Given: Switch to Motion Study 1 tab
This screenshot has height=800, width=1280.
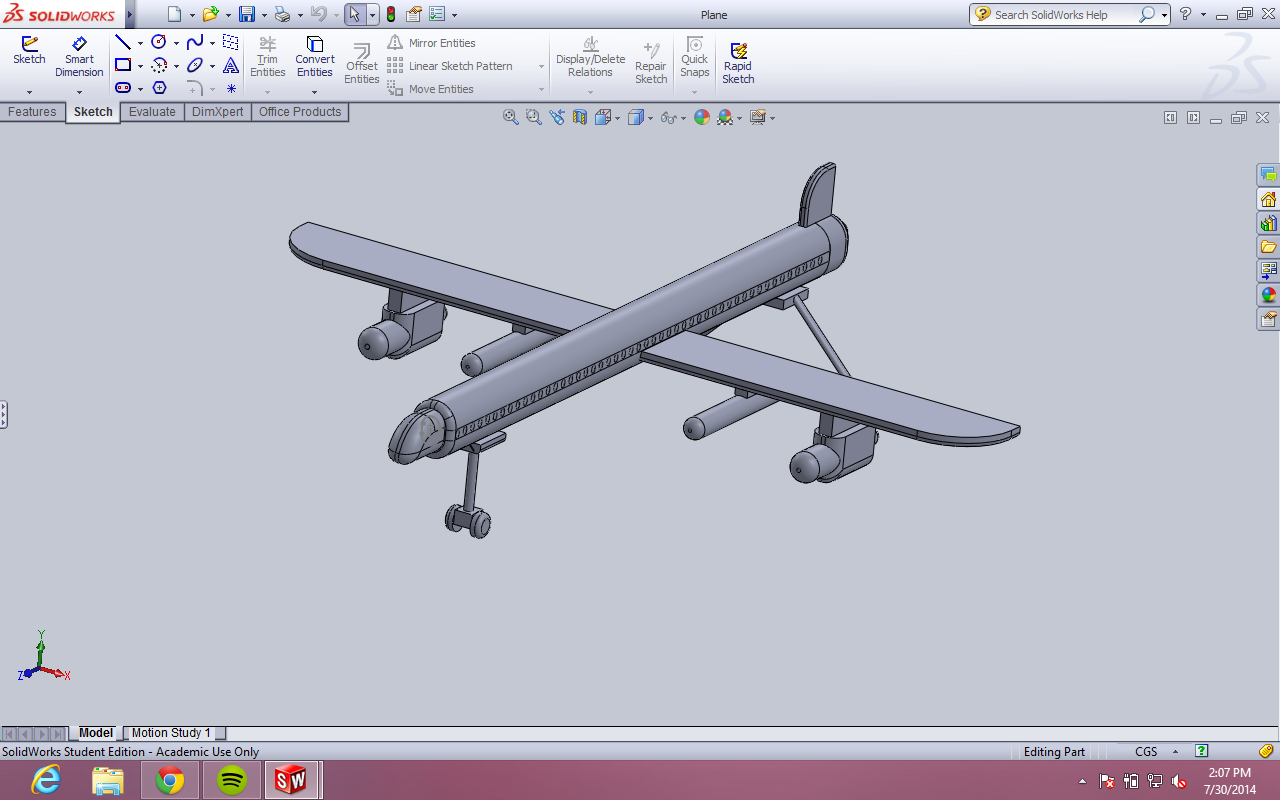Looking at the screenshot, I should coord(171,733).
